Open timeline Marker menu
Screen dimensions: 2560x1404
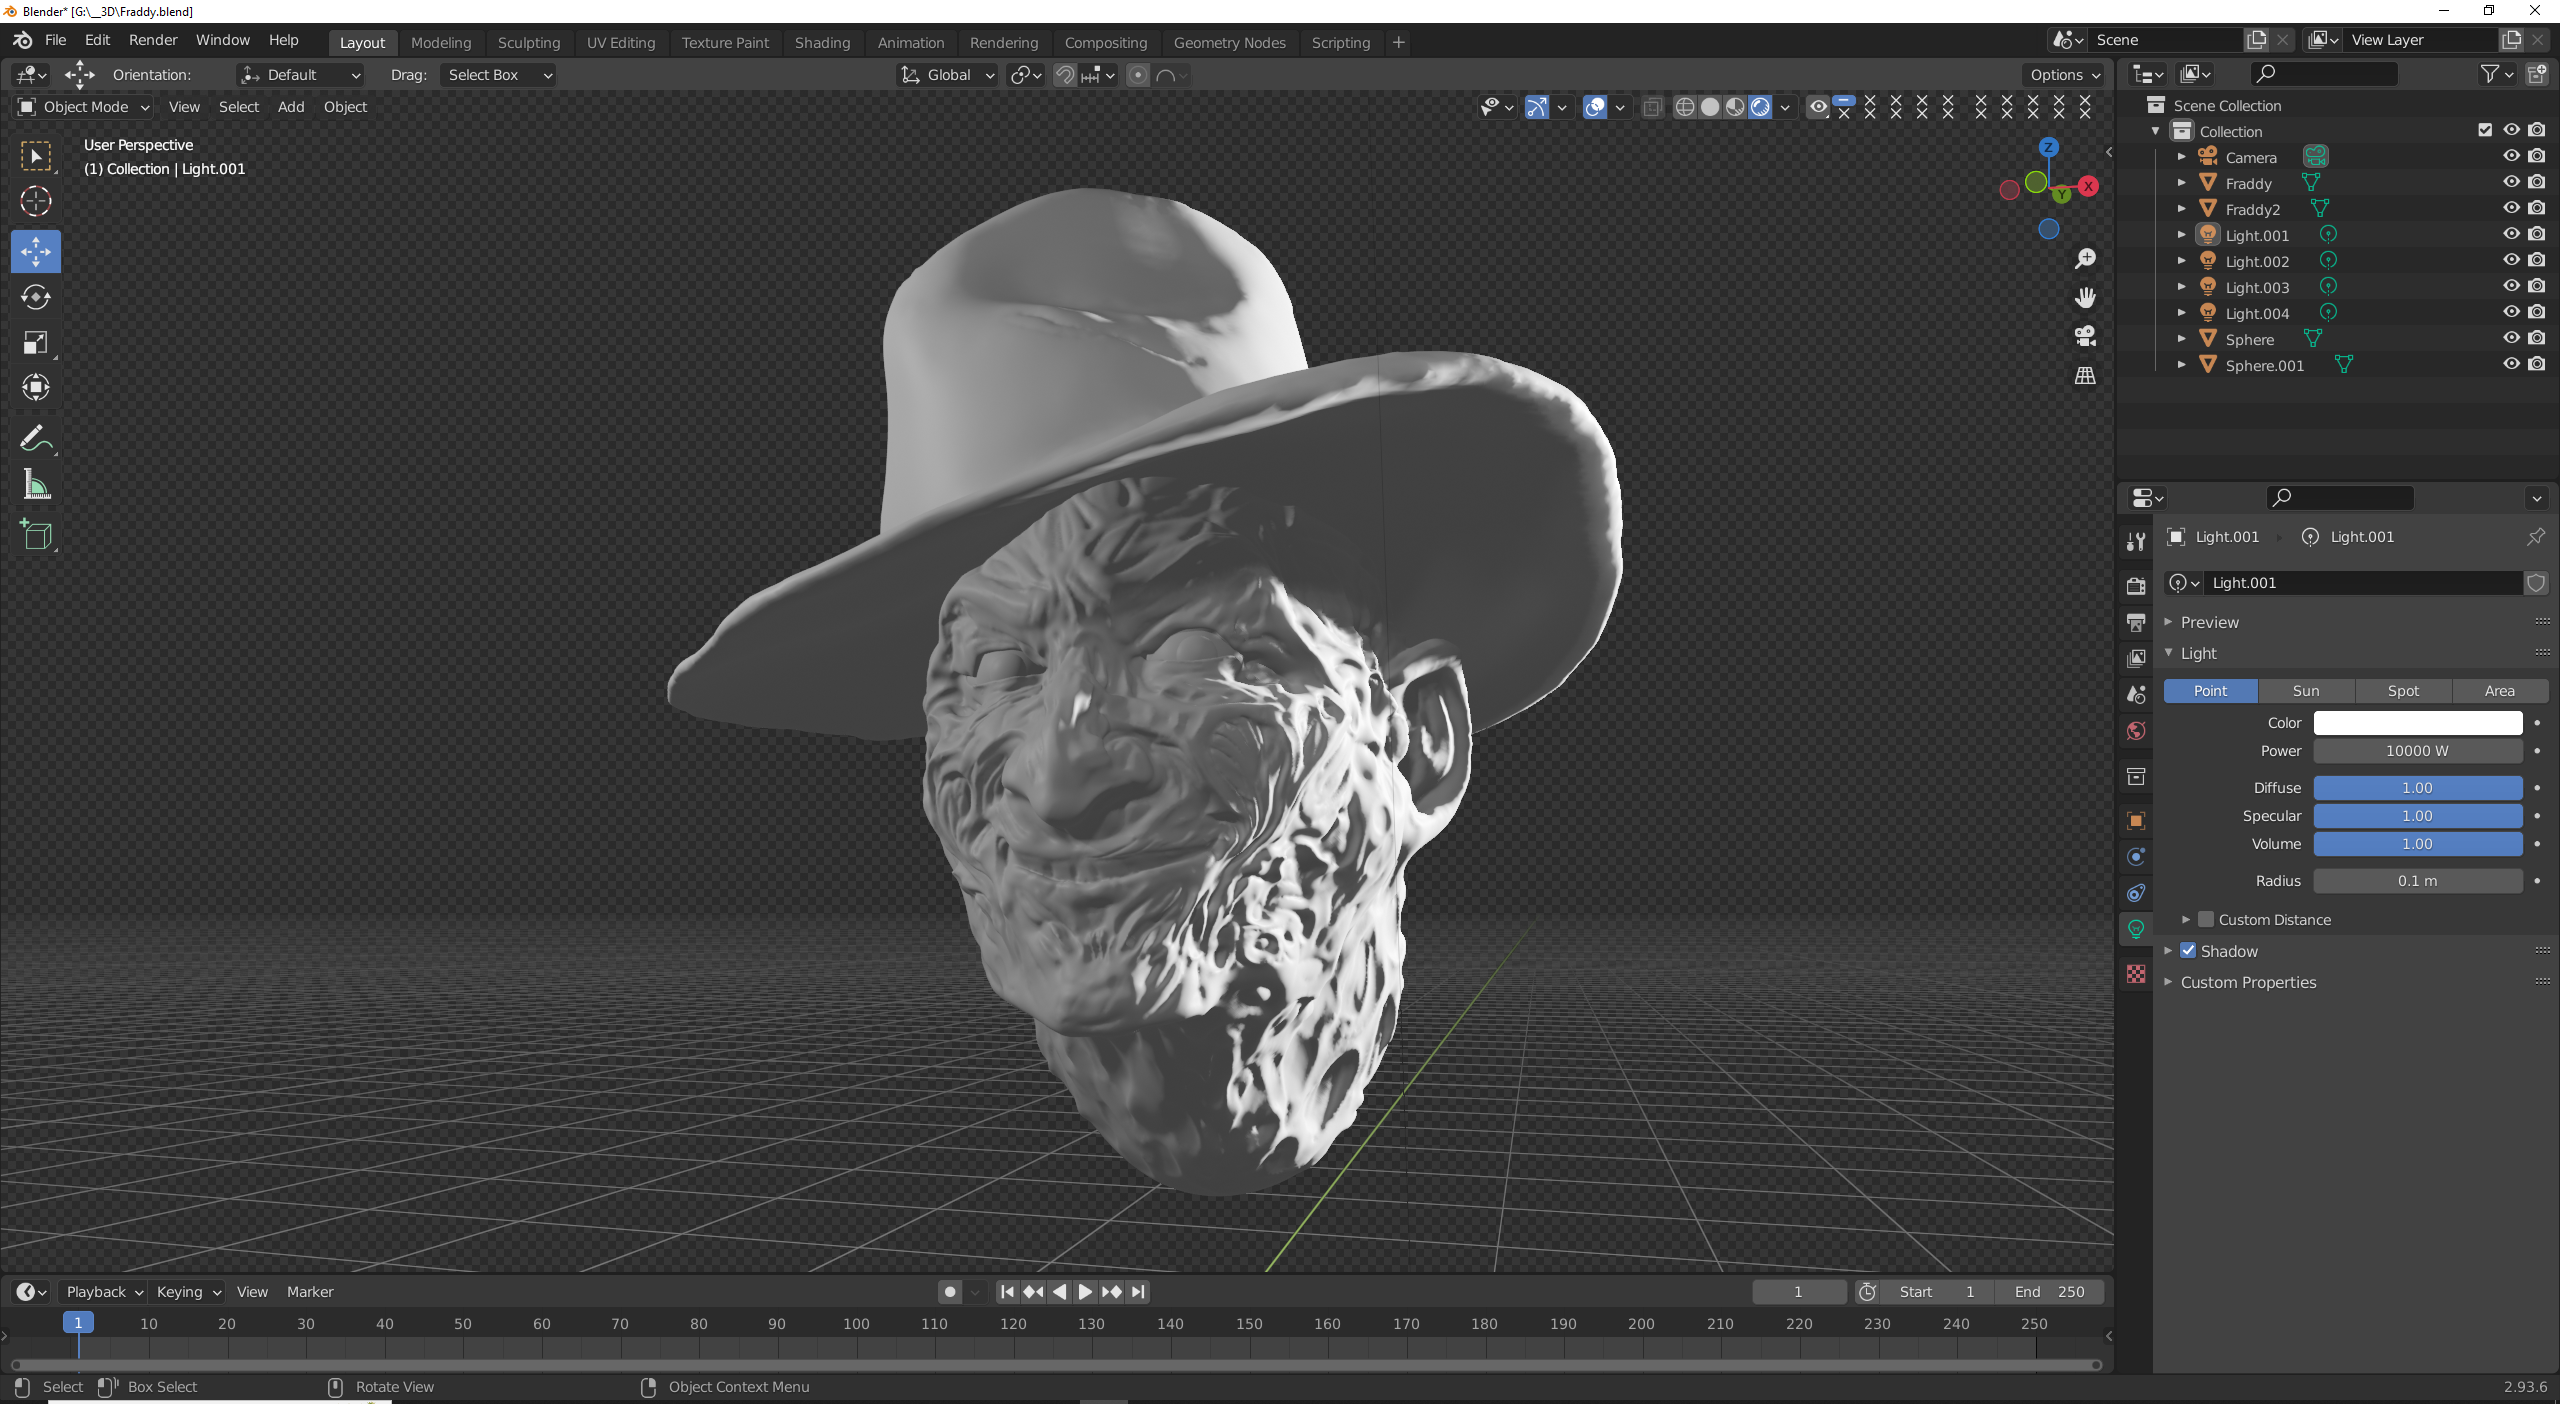point(310,1292)
